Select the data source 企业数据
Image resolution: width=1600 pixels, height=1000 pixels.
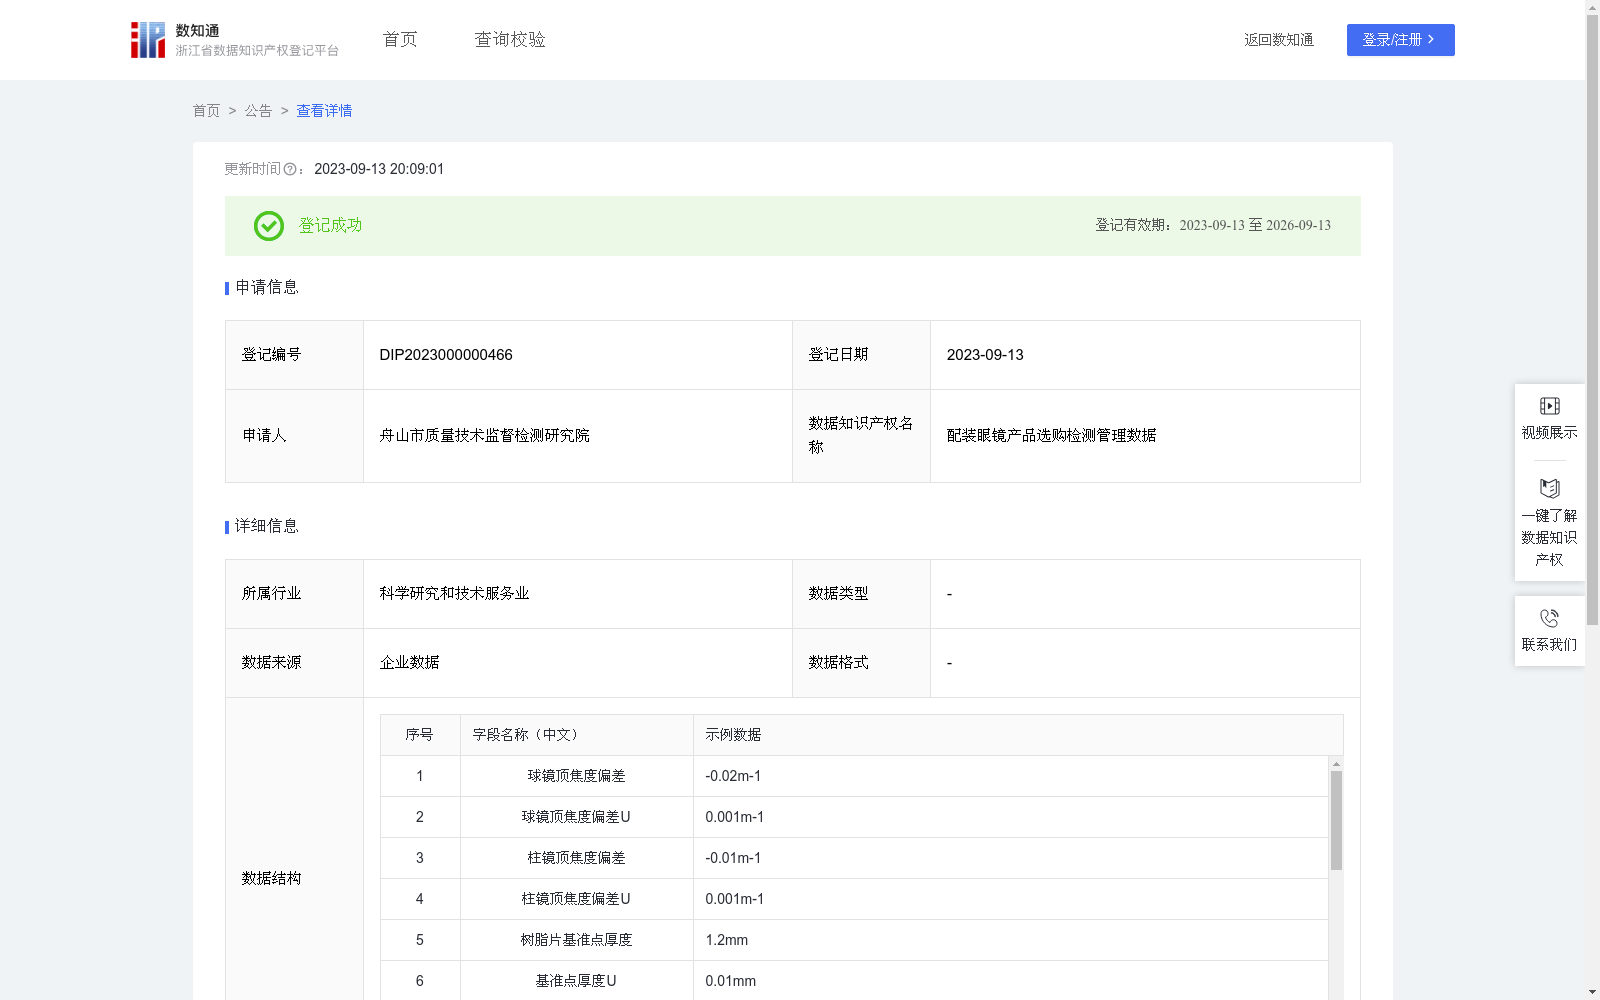tap(410, 663)
